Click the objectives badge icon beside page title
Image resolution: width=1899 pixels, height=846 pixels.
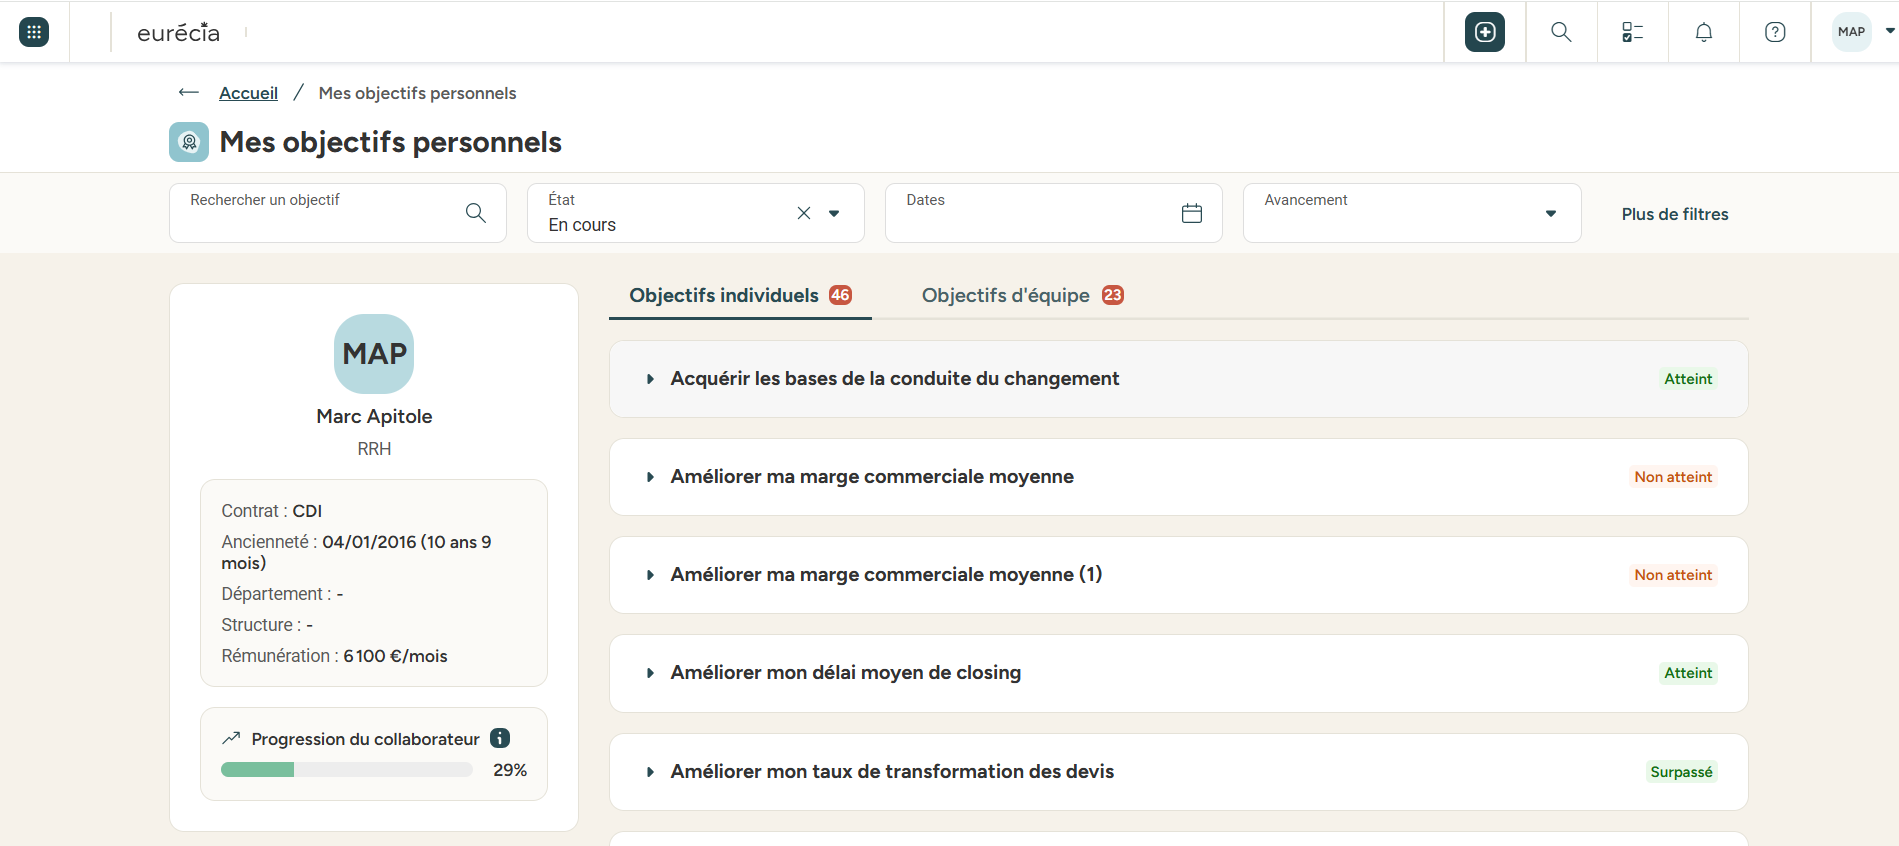pyautogui.click(x=189, y=142)
